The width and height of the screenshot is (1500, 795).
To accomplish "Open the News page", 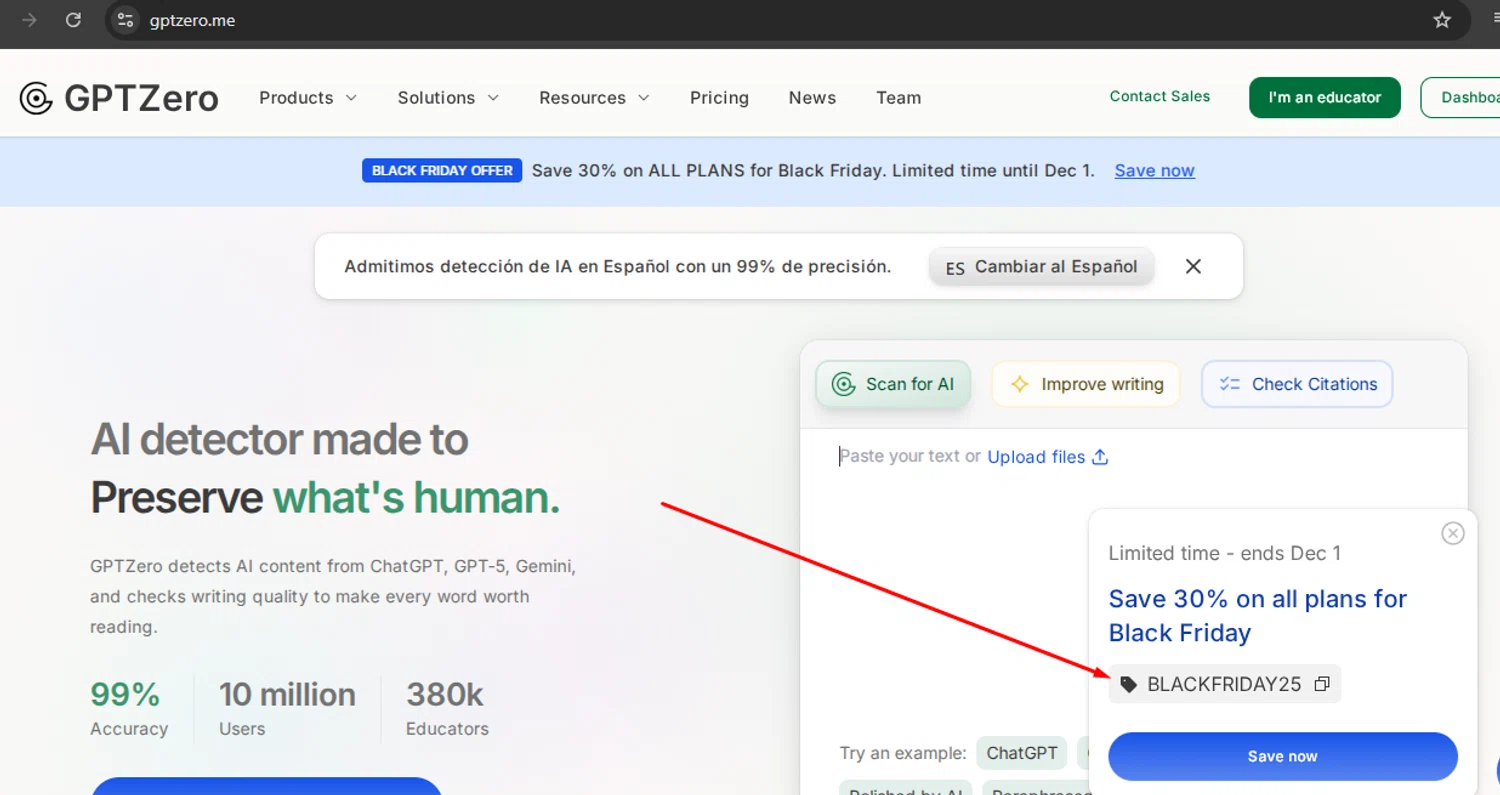I will tap(812, 98).
